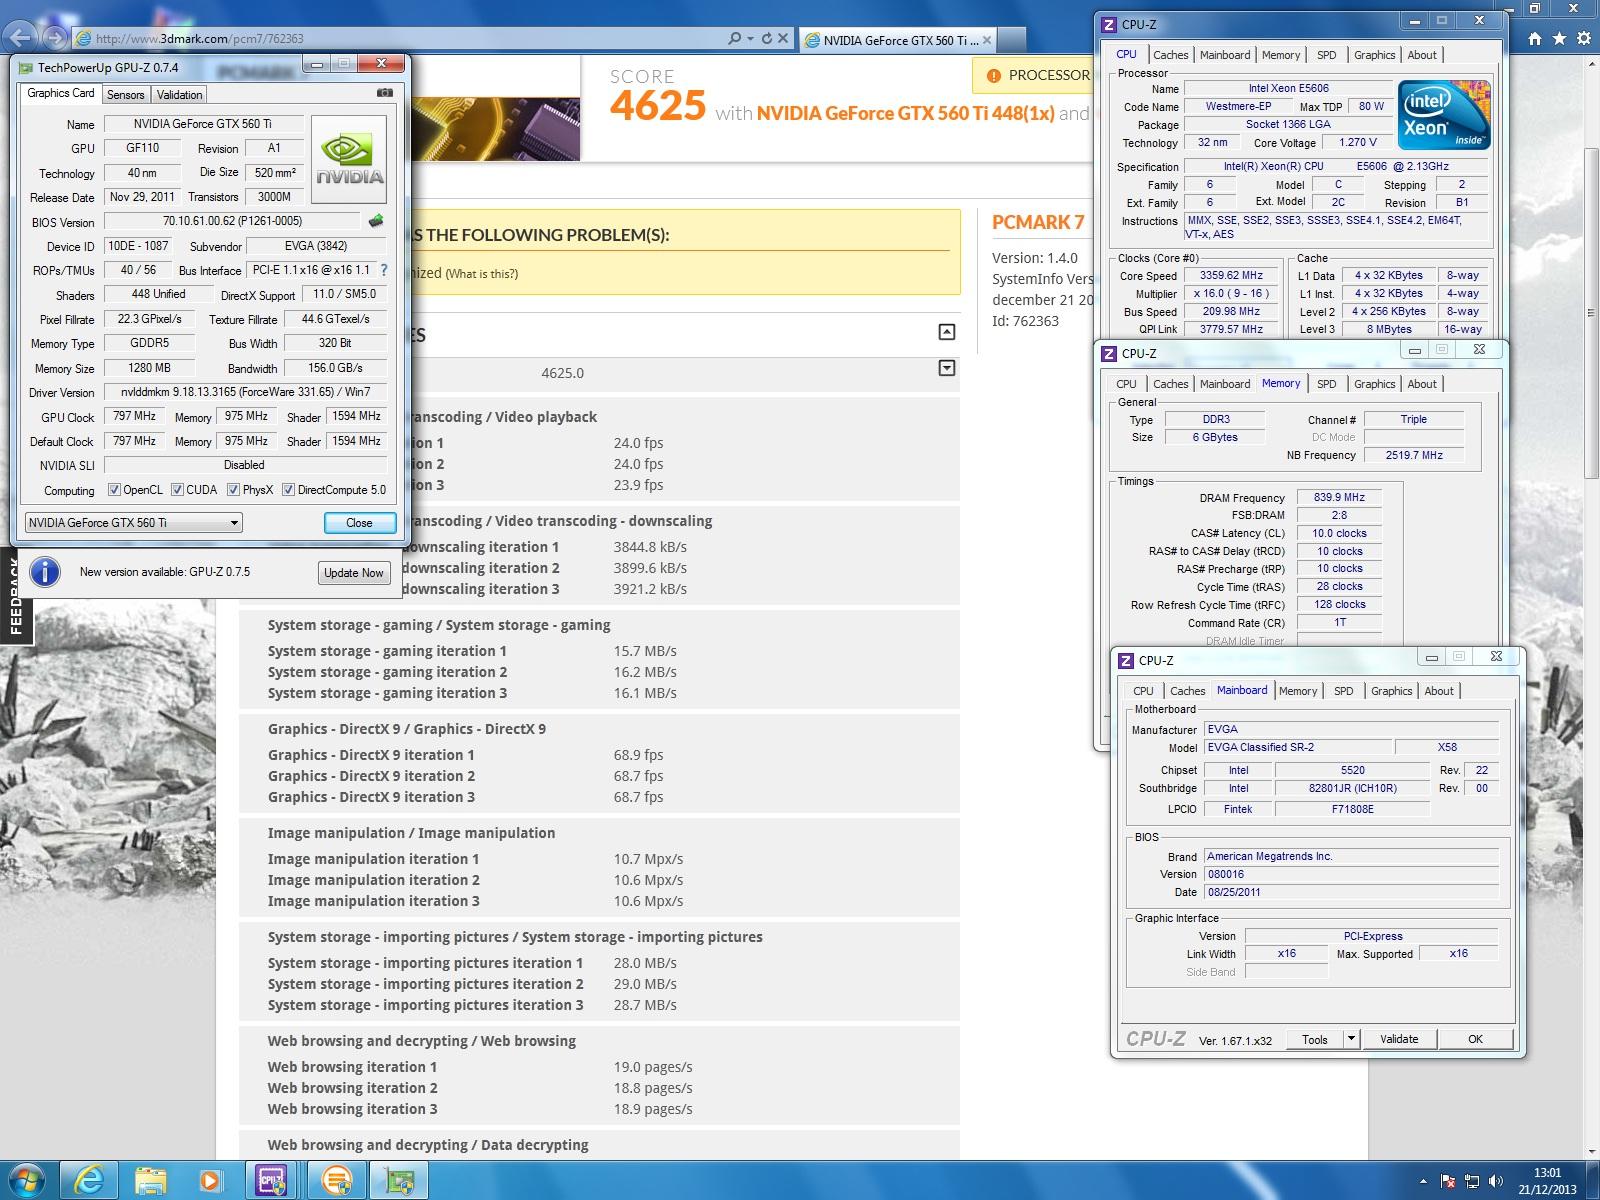Click the BIOS save chip icon in GPU-Z
Viewport: 1600px width, 1200px height.
(376, 221)
